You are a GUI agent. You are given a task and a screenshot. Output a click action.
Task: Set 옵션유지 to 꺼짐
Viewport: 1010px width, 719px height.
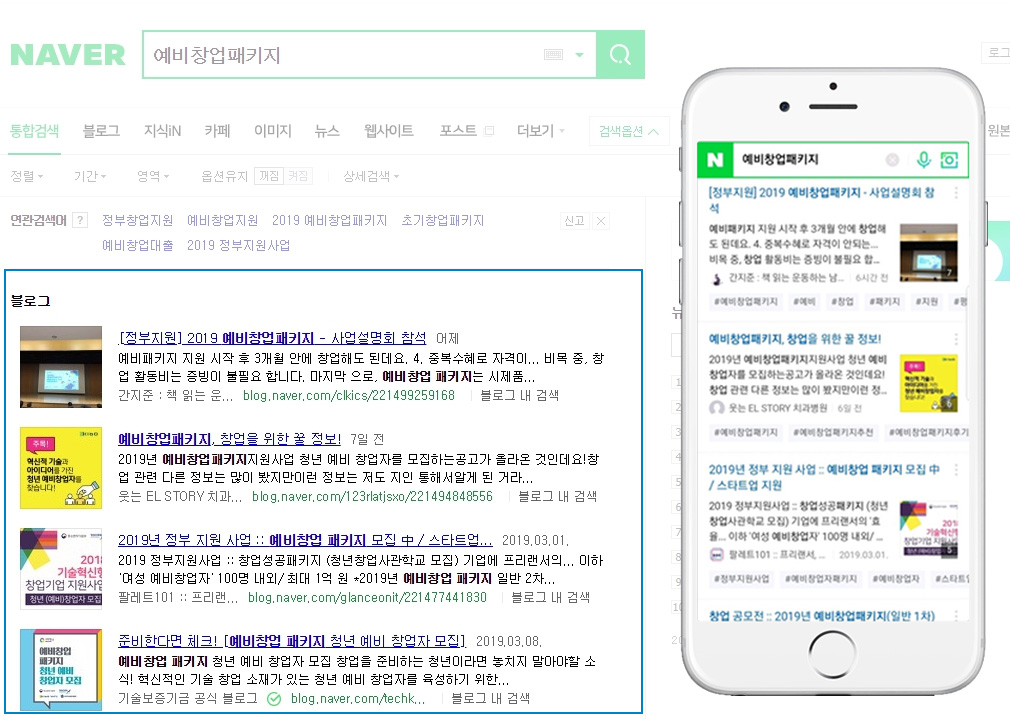pyautogui.click(x=269, y=176)
